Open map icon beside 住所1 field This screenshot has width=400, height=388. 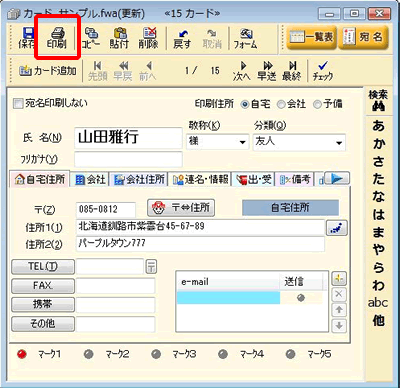(337, 228)
